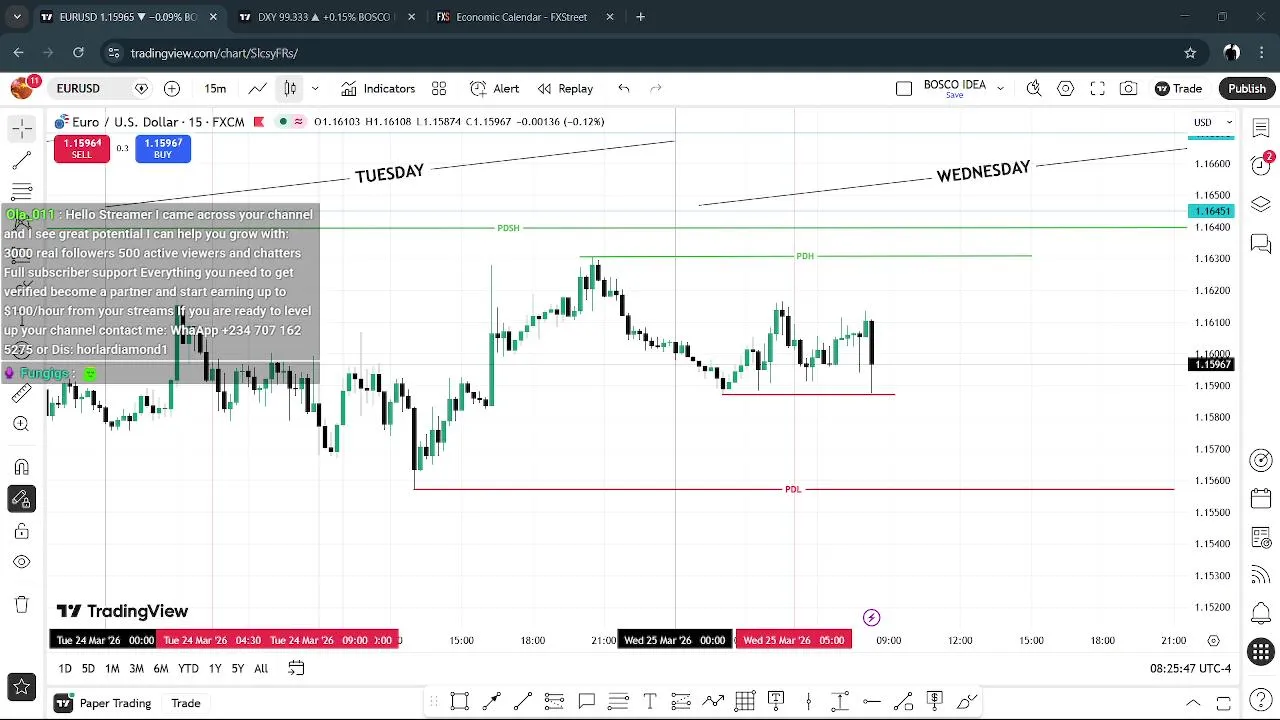
Task: Expand the BOSCO IDEA layout dropdown
Action: pos(1000,89)
